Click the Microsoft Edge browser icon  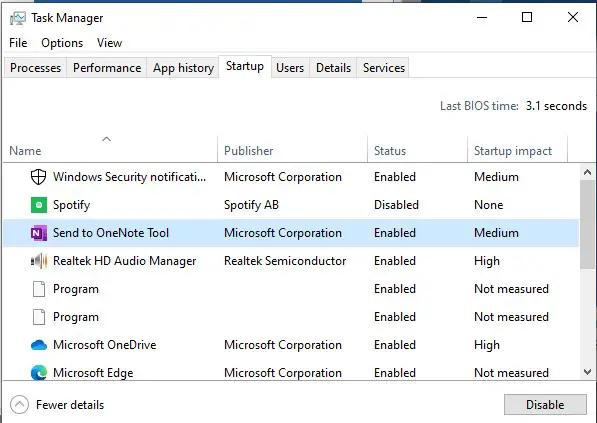click(x=39, y=373)
